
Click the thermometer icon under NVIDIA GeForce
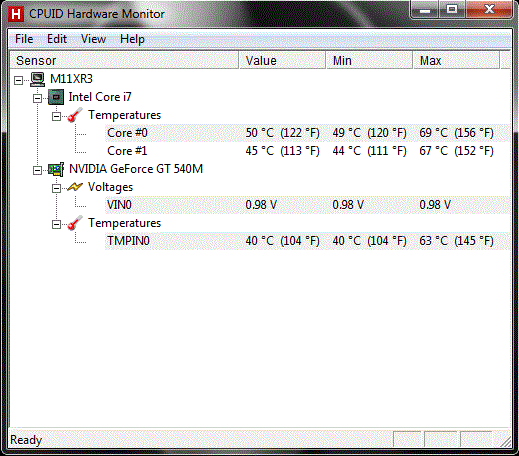click(75, 223)
